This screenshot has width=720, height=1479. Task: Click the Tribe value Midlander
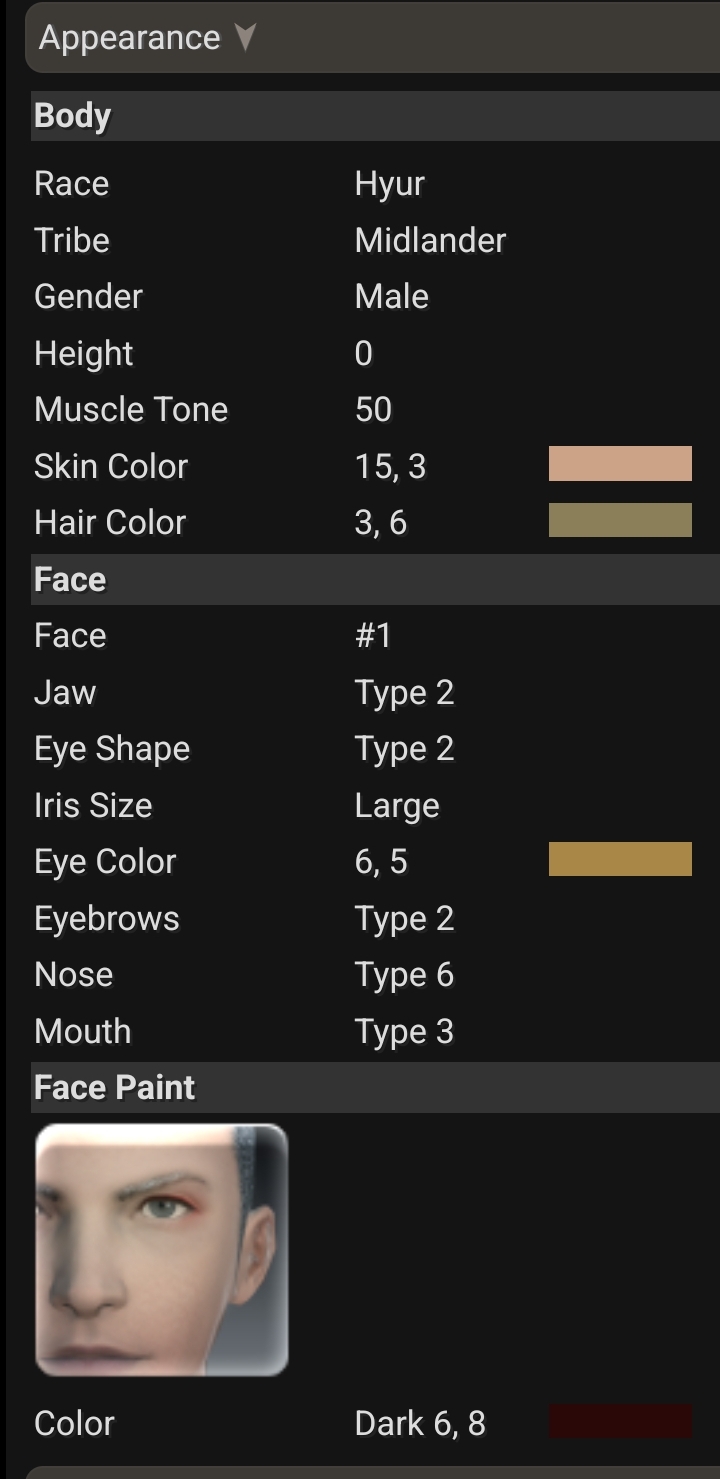pyautogui.click(x=430, y=240)
